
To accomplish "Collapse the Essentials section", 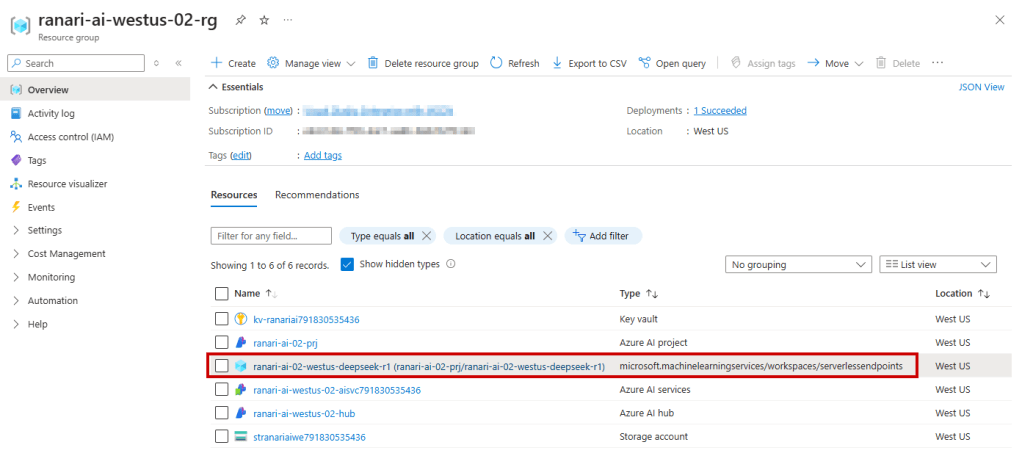I will click(x=213, y=87).
